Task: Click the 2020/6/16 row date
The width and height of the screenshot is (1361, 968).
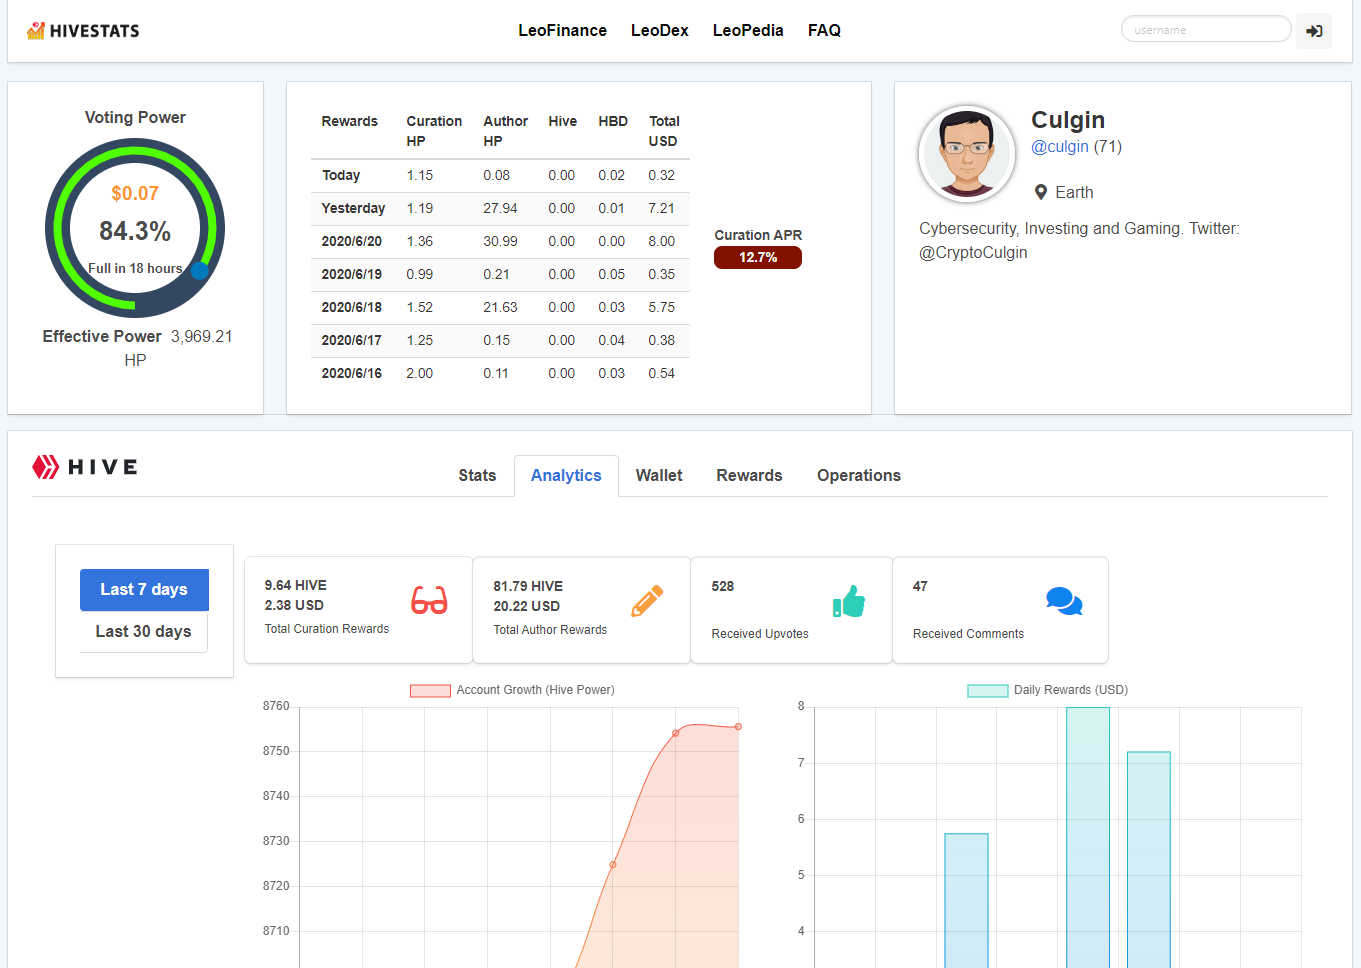Action: coord(352,373)
